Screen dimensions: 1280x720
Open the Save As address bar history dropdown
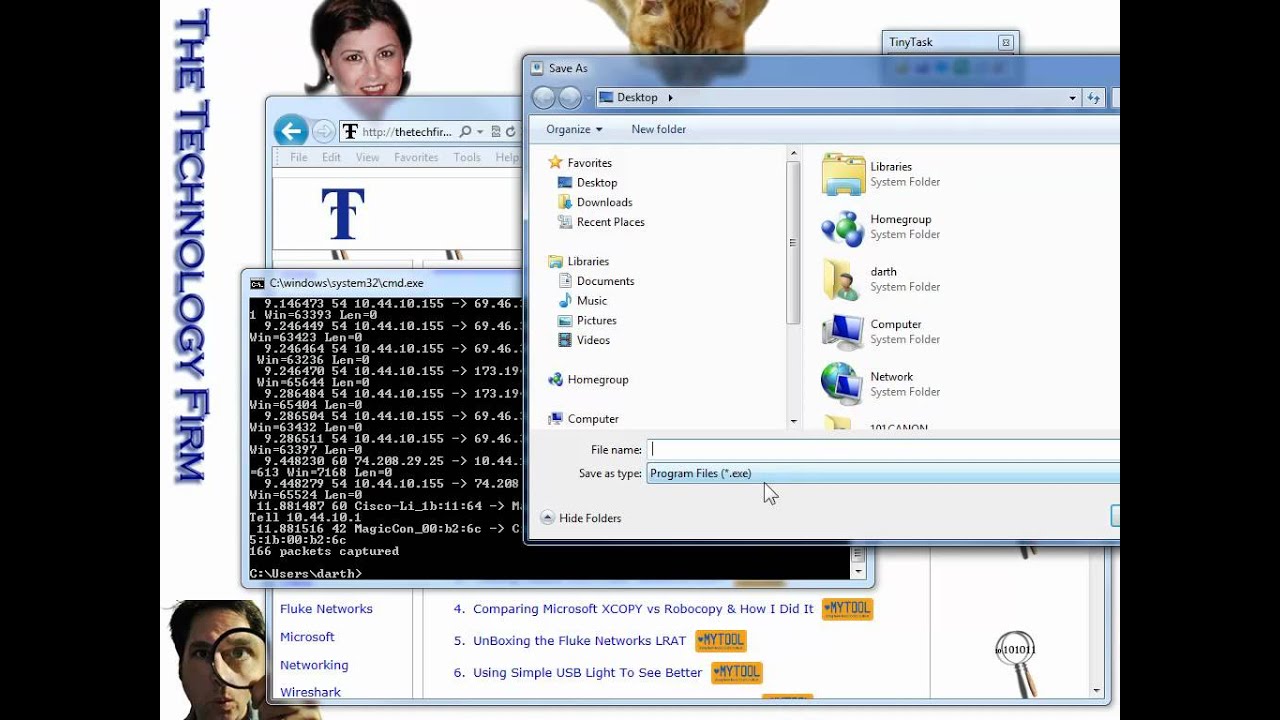1072,98
